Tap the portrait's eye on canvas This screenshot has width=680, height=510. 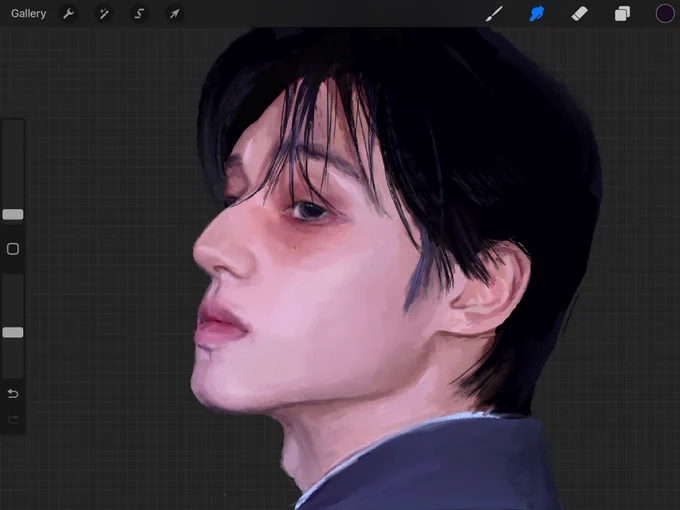[x=311, y=211]
